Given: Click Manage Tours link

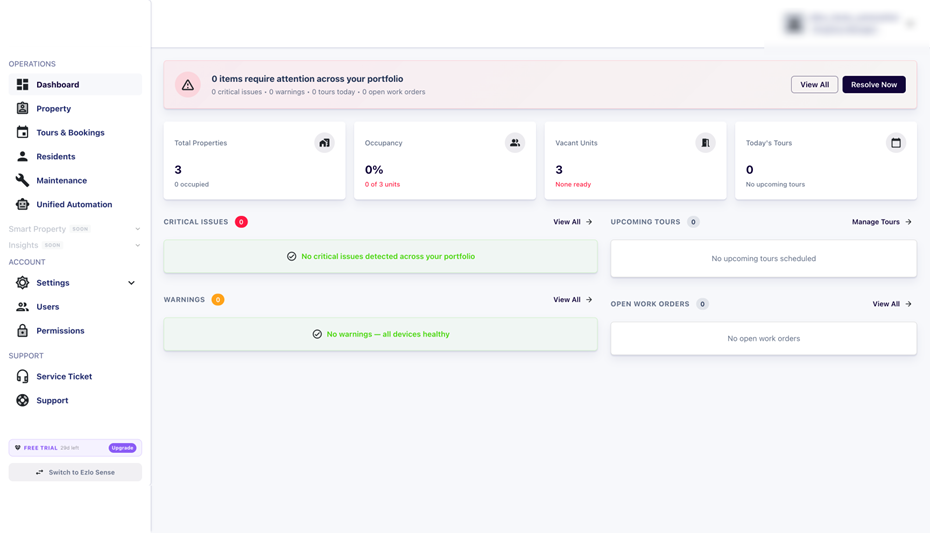Looking at the screenshot, I should click(881, 222).
